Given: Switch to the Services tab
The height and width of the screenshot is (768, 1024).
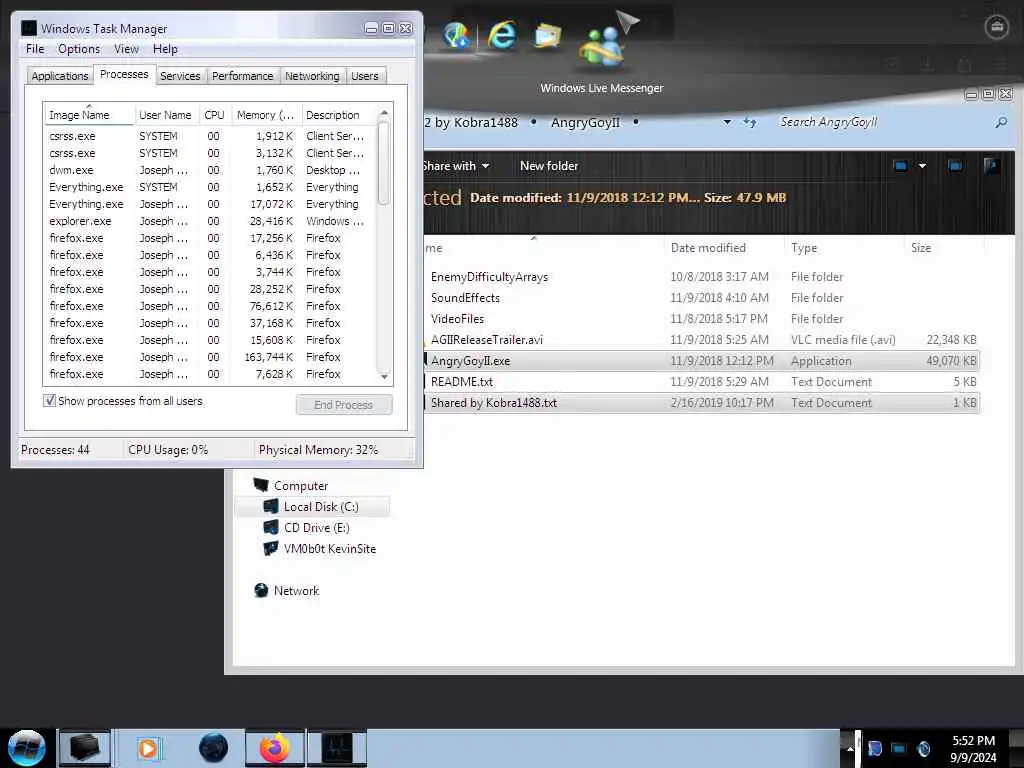Looking at the screenshot, I should [180, 76].
